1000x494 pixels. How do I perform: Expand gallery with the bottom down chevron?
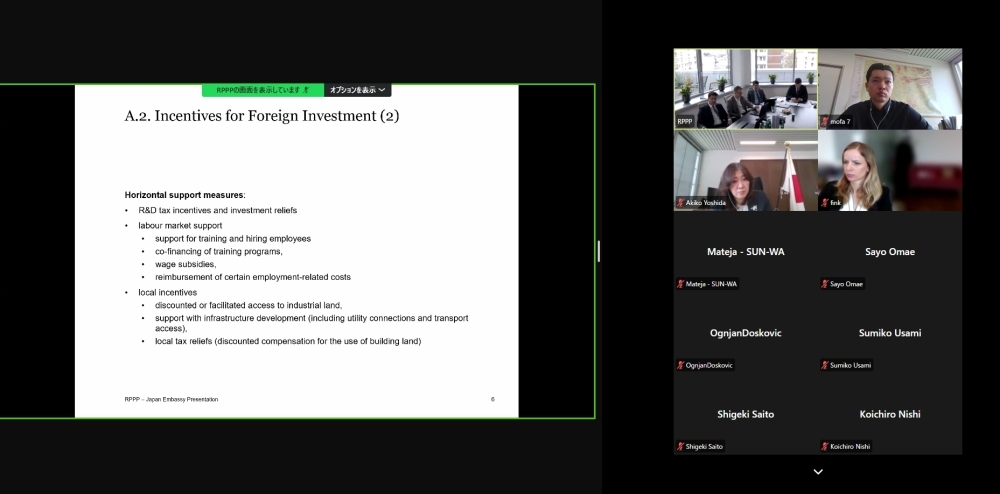(818, 472)
